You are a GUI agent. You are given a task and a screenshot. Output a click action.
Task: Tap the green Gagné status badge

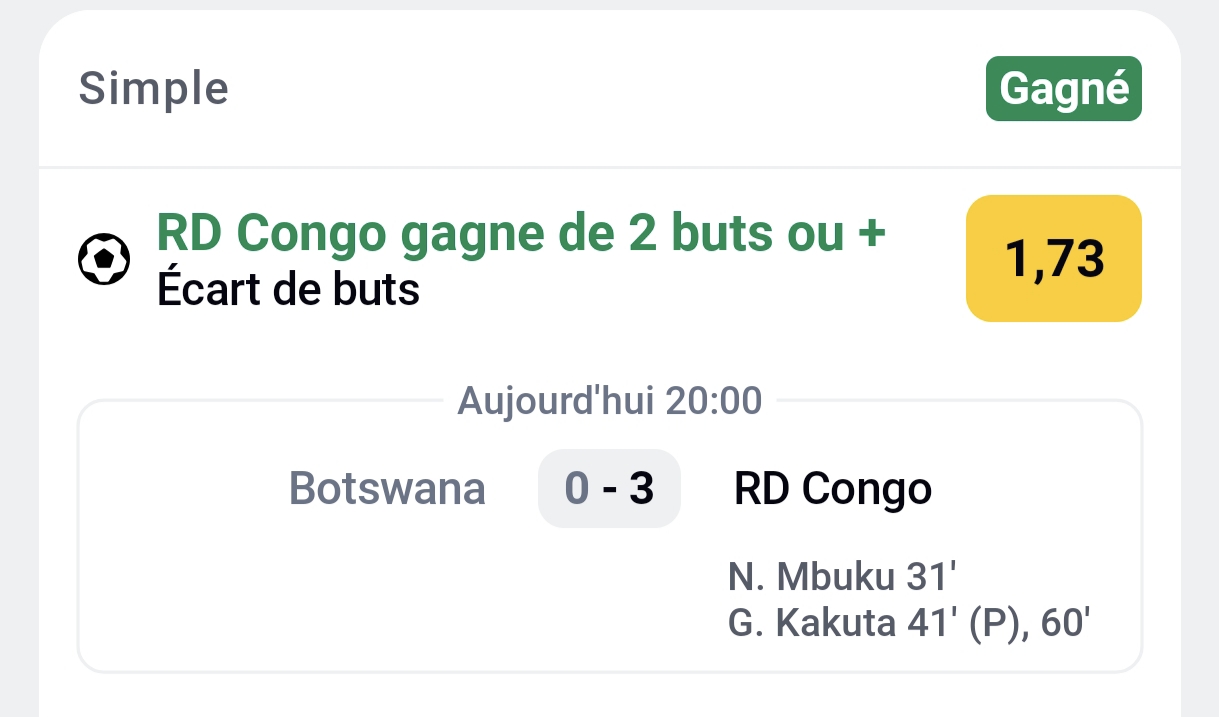point(1064,89)
